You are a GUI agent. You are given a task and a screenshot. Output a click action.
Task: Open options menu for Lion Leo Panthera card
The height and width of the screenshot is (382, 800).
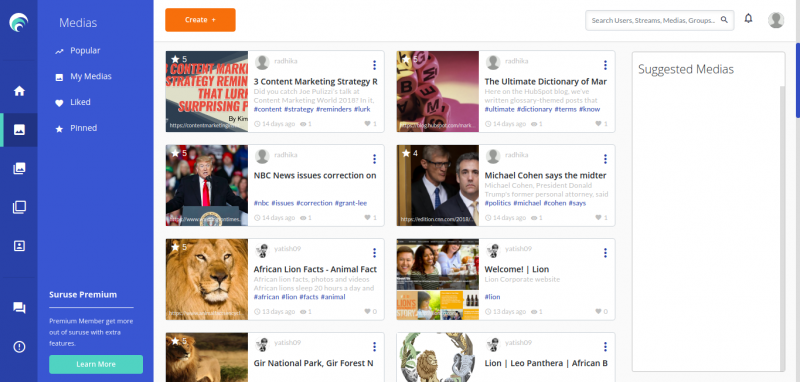[x=605, y=347]
